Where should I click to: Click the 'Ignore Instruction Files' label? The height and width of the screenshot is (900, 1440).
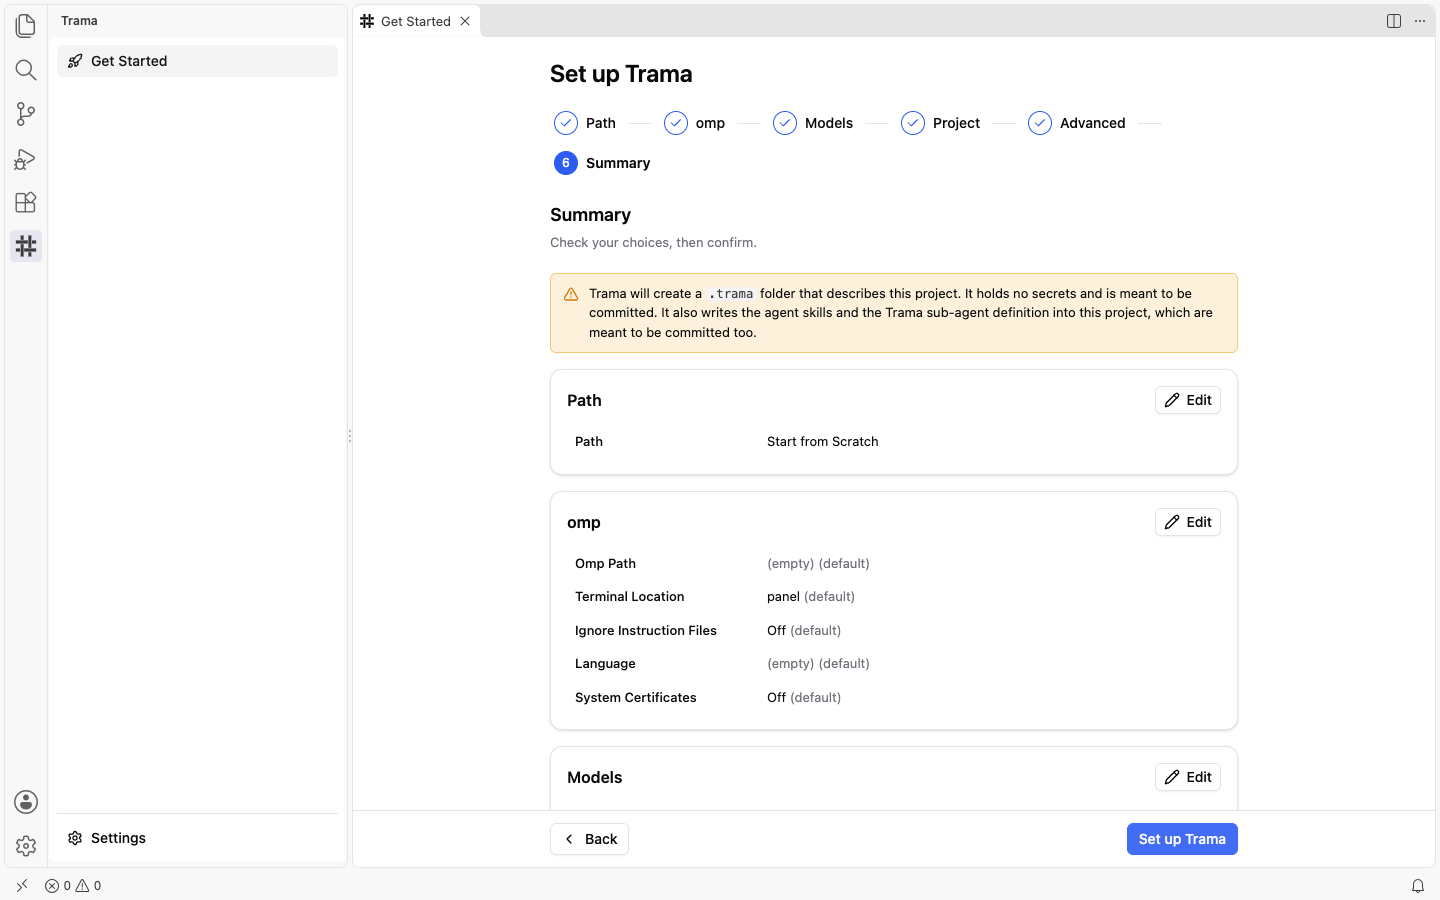(646, 630)
